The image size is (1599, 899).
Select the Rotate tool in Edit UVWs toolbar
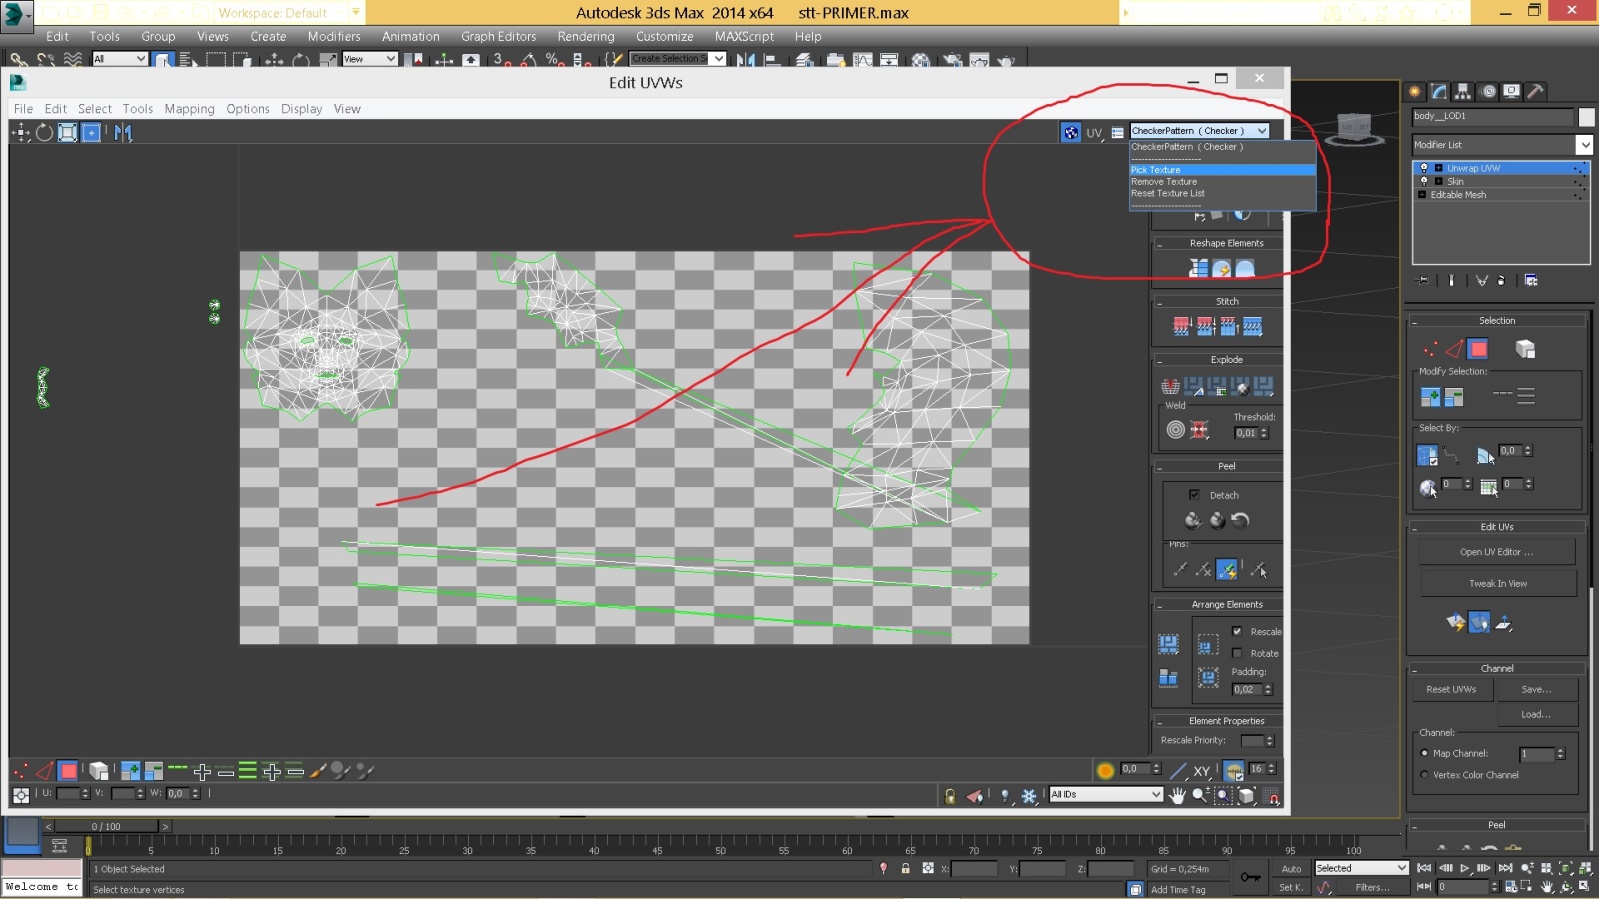pos(44,132)
